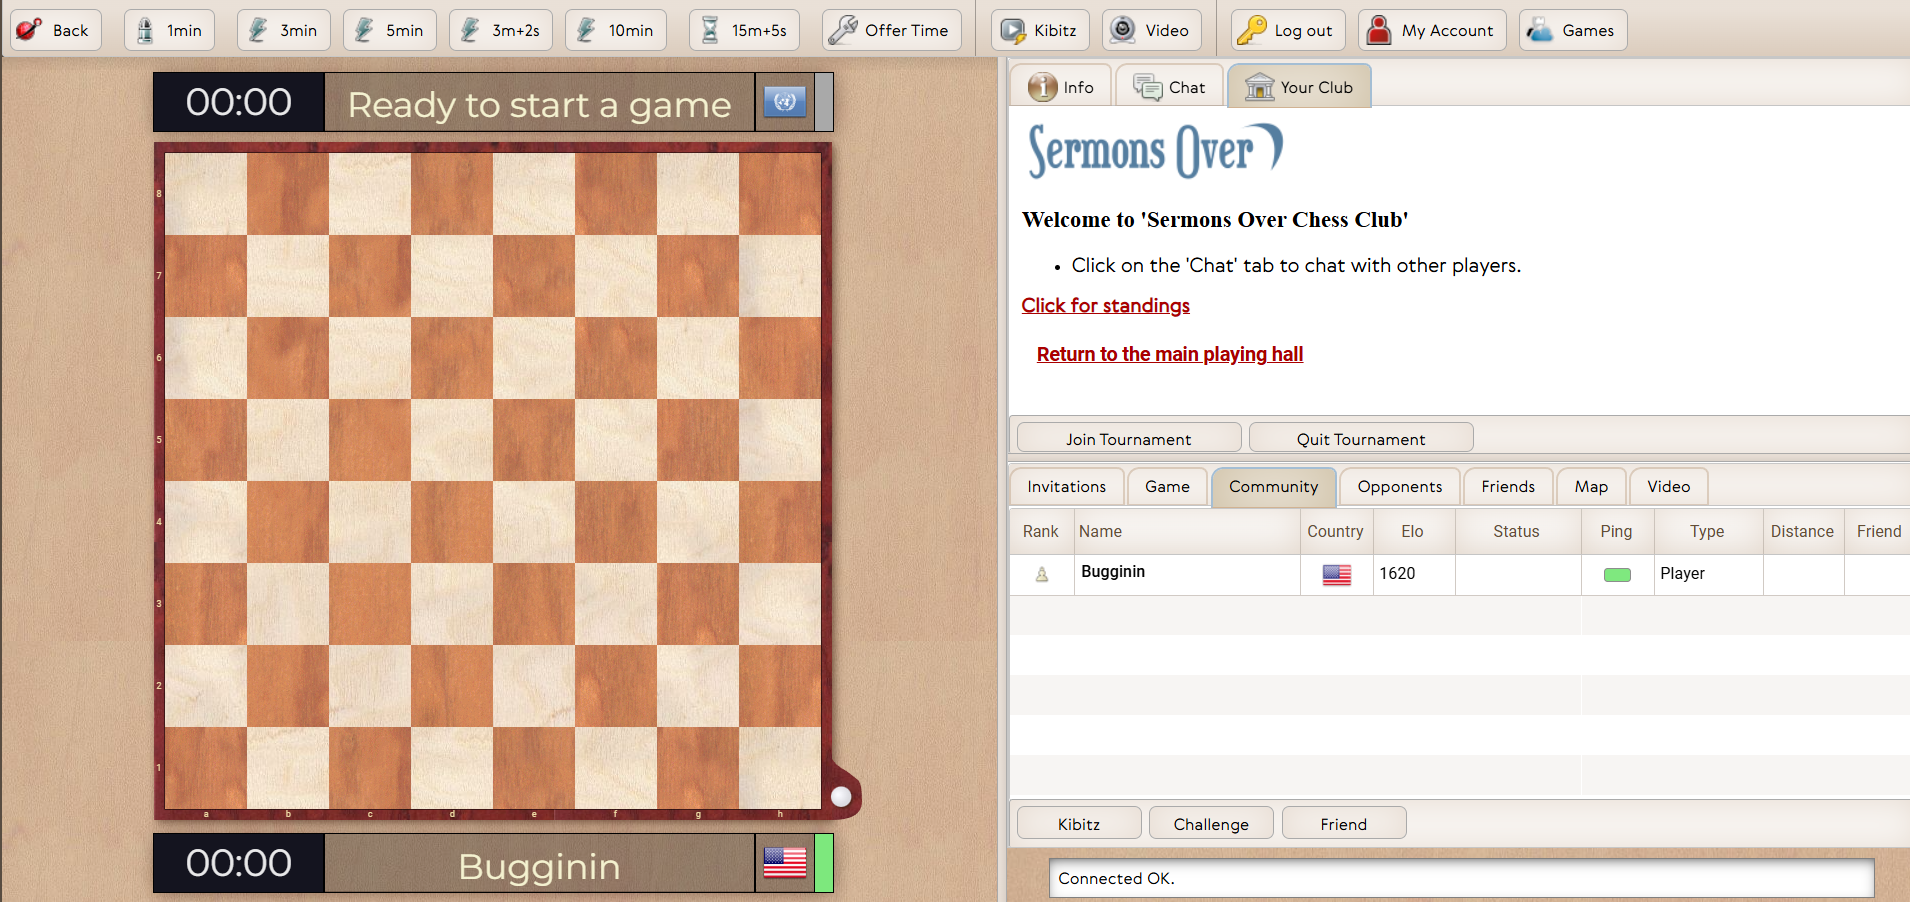Switch to the Chat tab

click(1169, 87)
